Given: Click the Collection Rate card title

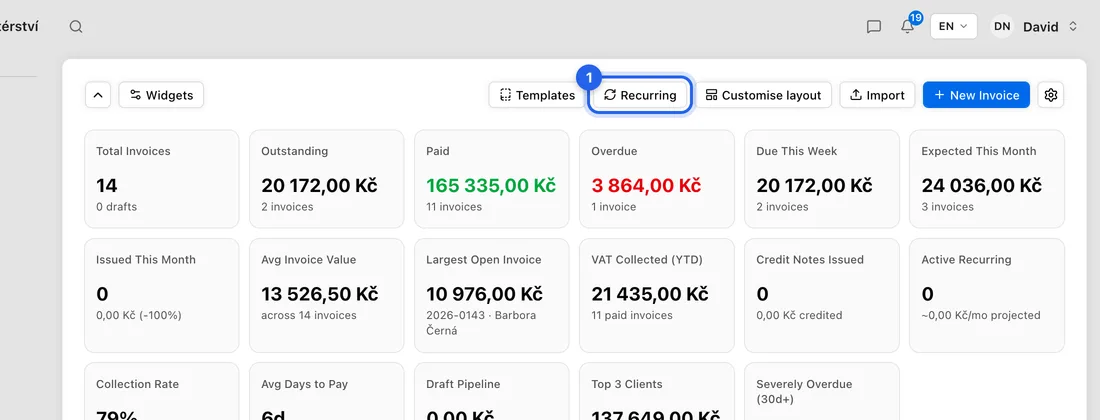Looking at the screenshot, I should 138,384.
